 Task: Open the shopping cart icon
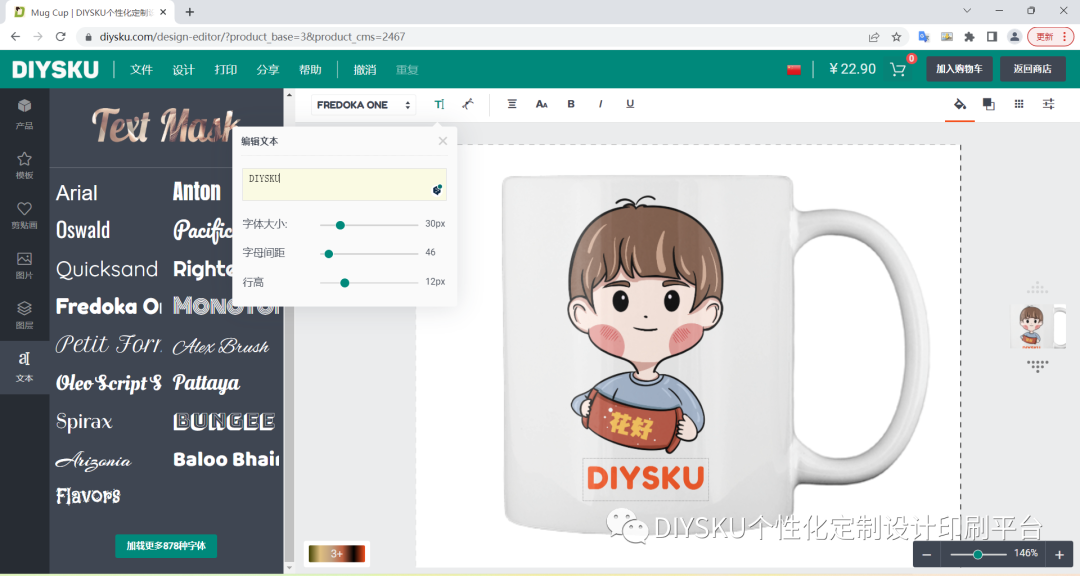[x=897, y=69]
